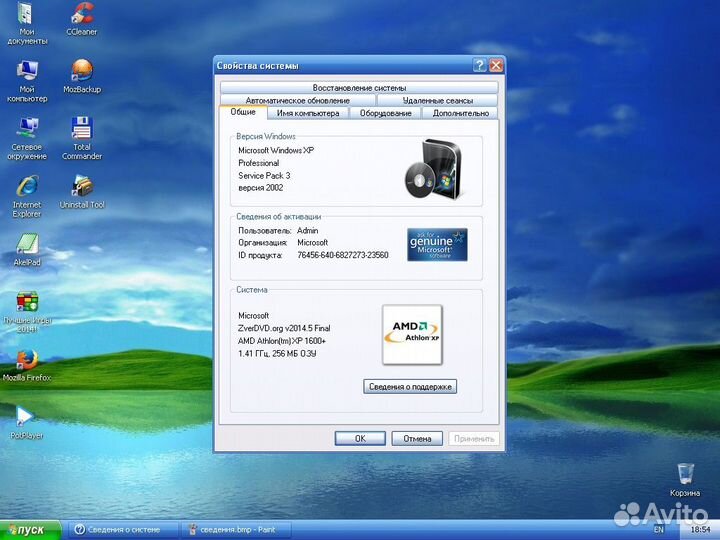Image resolution: width=720 pixels, height=540 pixels.
Task: Select the Internet Explorer desktop icon
Action: coord(27,197)
